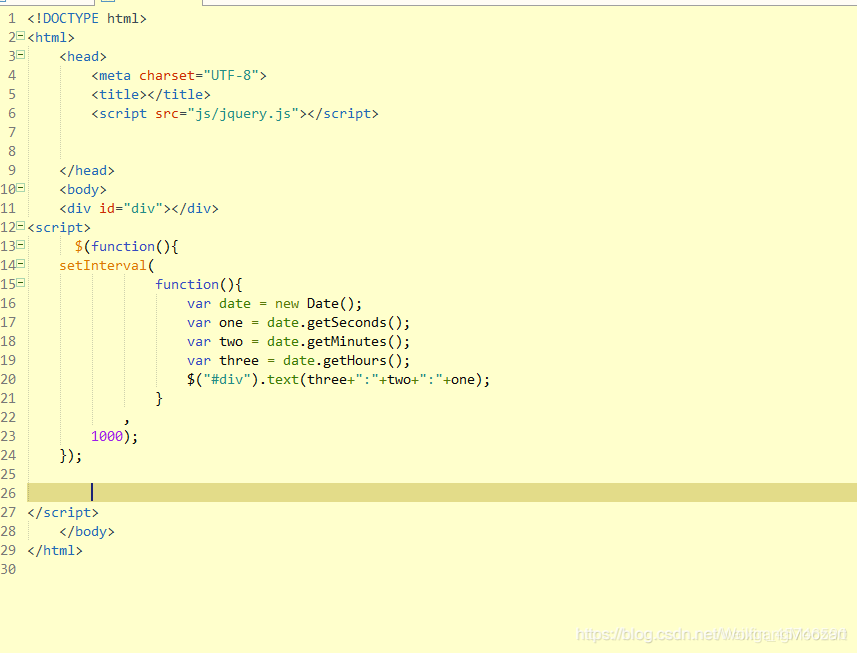Click the }); closing on line 24
Image resolution: width=857 pixels, height=653 pixels.
pos(71,456)
